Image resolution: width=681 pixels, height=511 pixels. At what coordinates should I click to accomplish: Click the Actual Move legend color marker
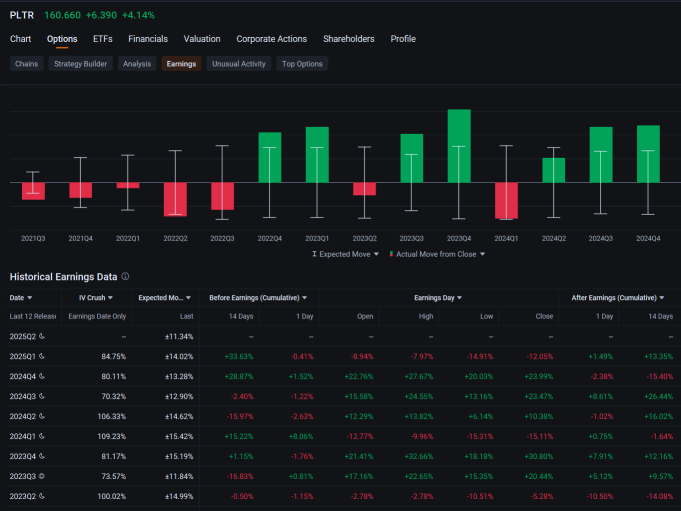tap(391, 254)
